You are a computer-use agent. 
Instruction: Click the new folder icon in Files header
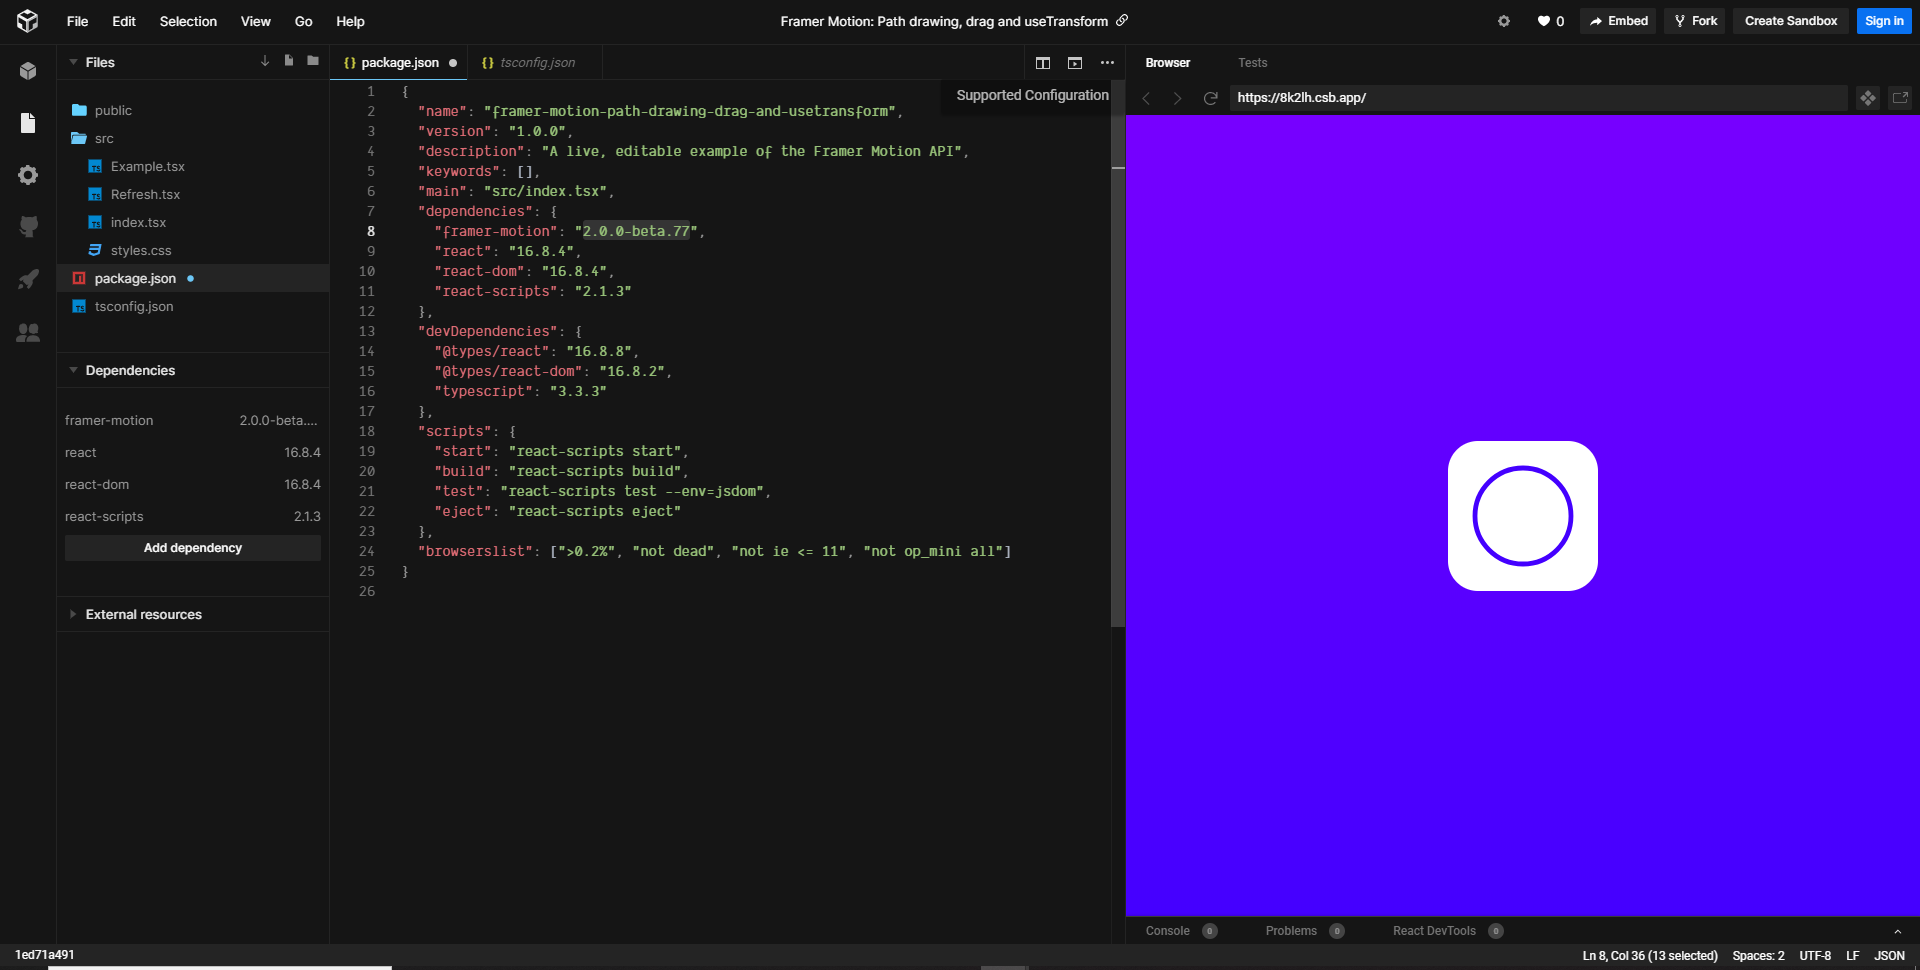313,61
